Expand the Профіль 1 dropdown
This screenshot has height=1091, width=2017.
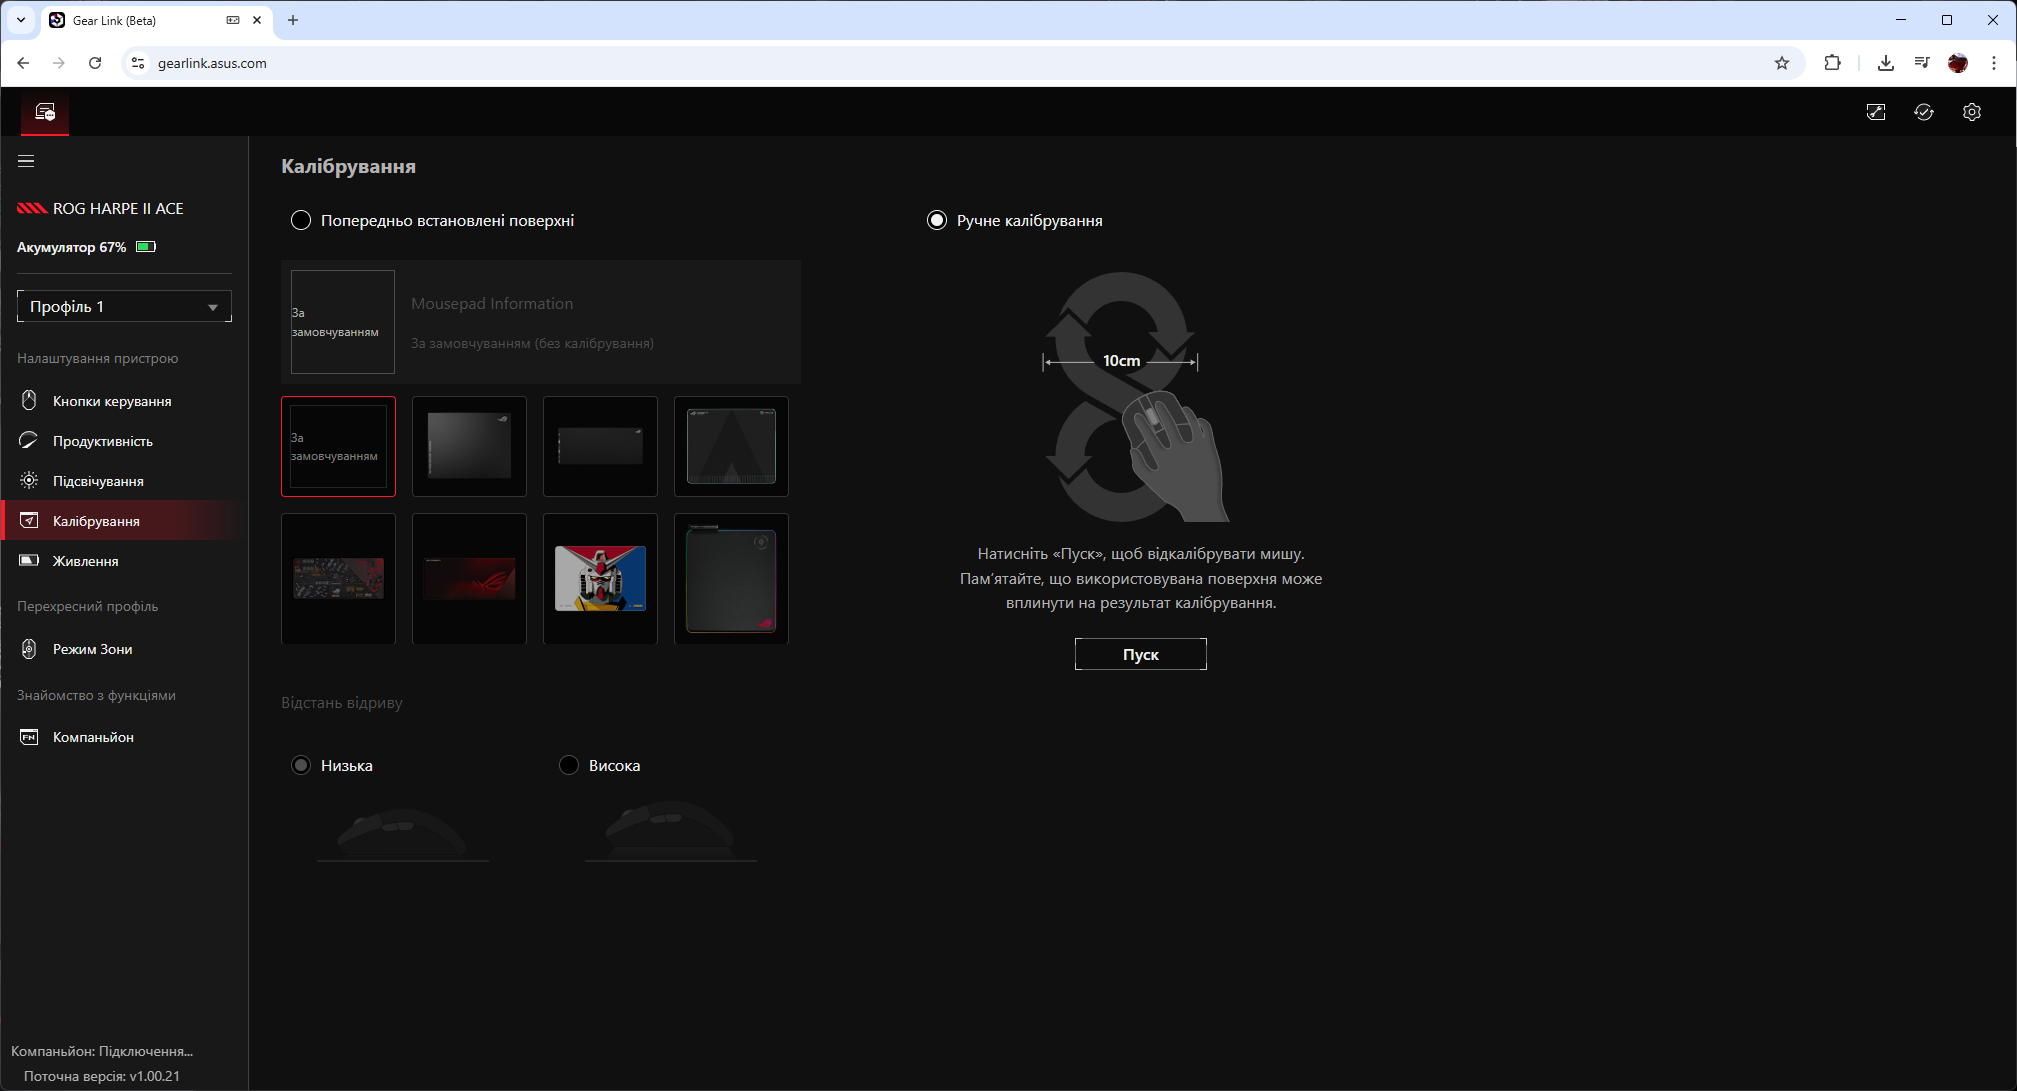pos(124,306)
